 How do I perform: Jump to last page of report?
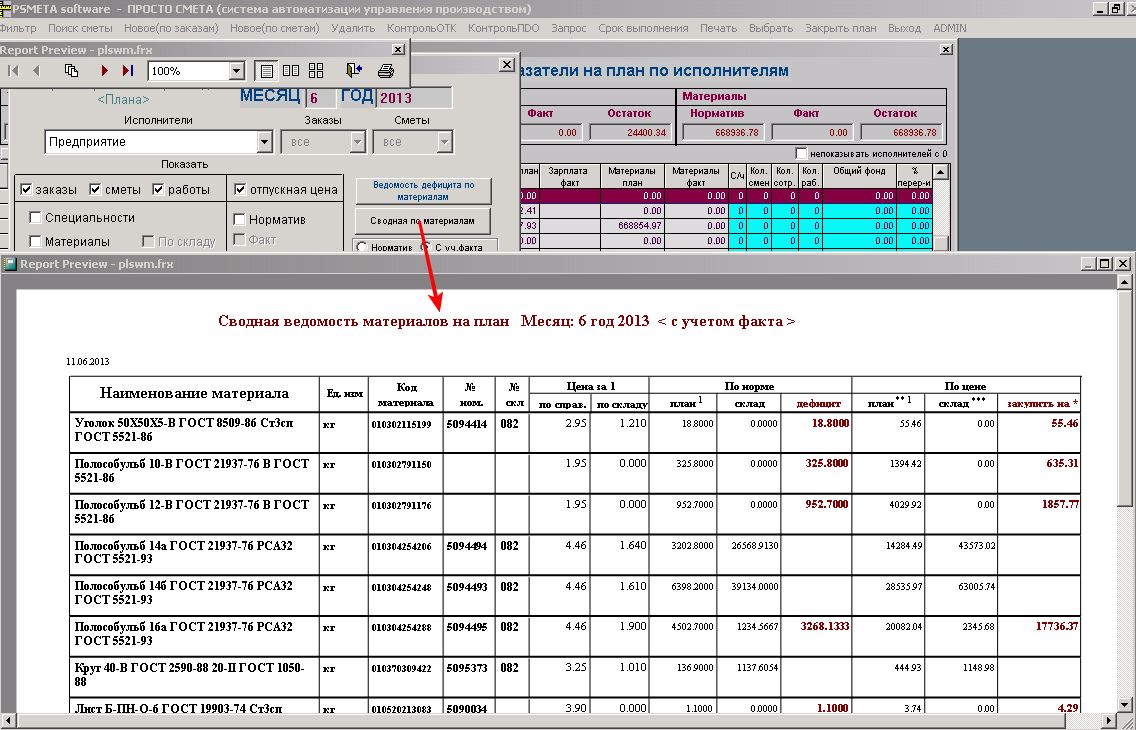127,71
